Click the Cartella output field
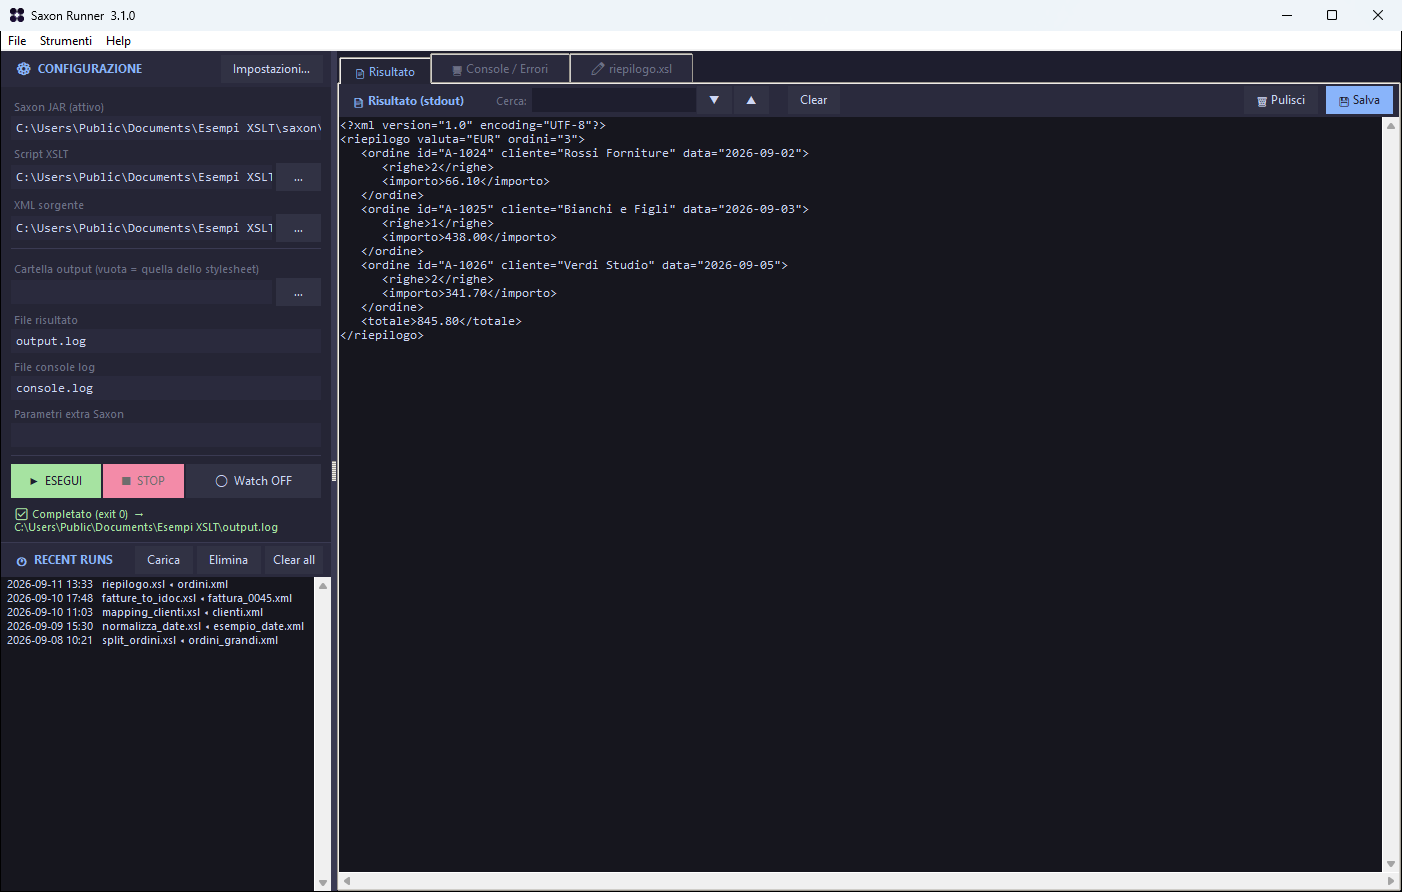This screenshot has height=892, width=1402. (142, 292)
